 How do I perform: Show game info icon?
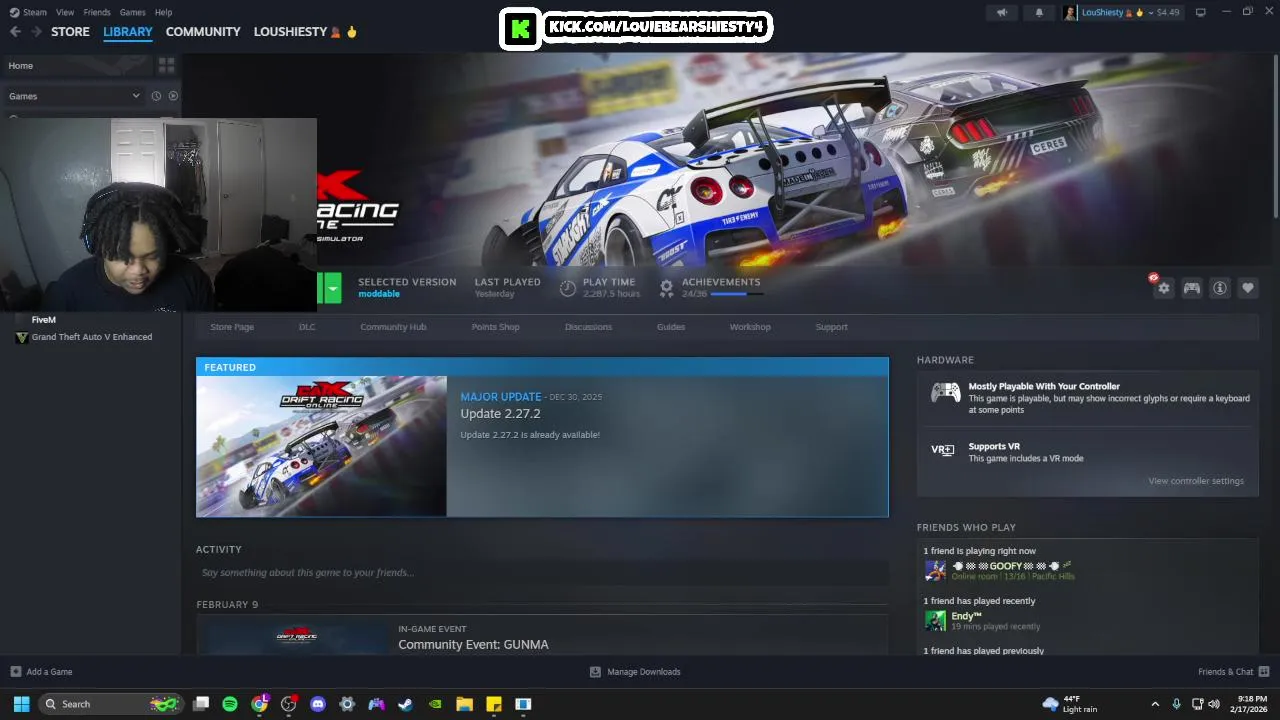(1220, 288)
